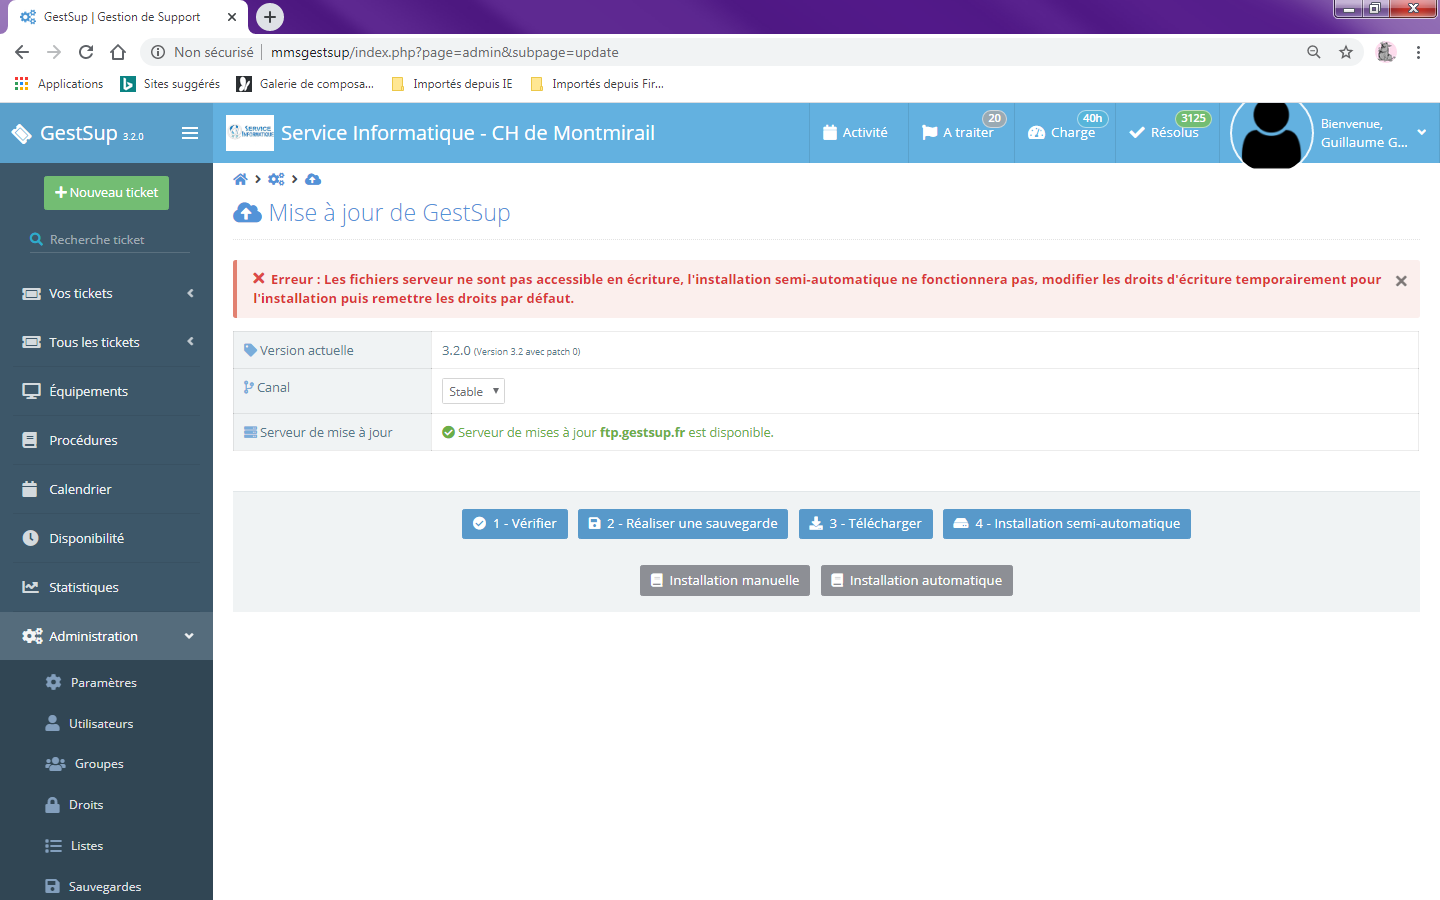Screen dimensions: 1440x900
Task: Click the GestSup tag logo icon
Action: pyautogui.click(x=21, y=133)
